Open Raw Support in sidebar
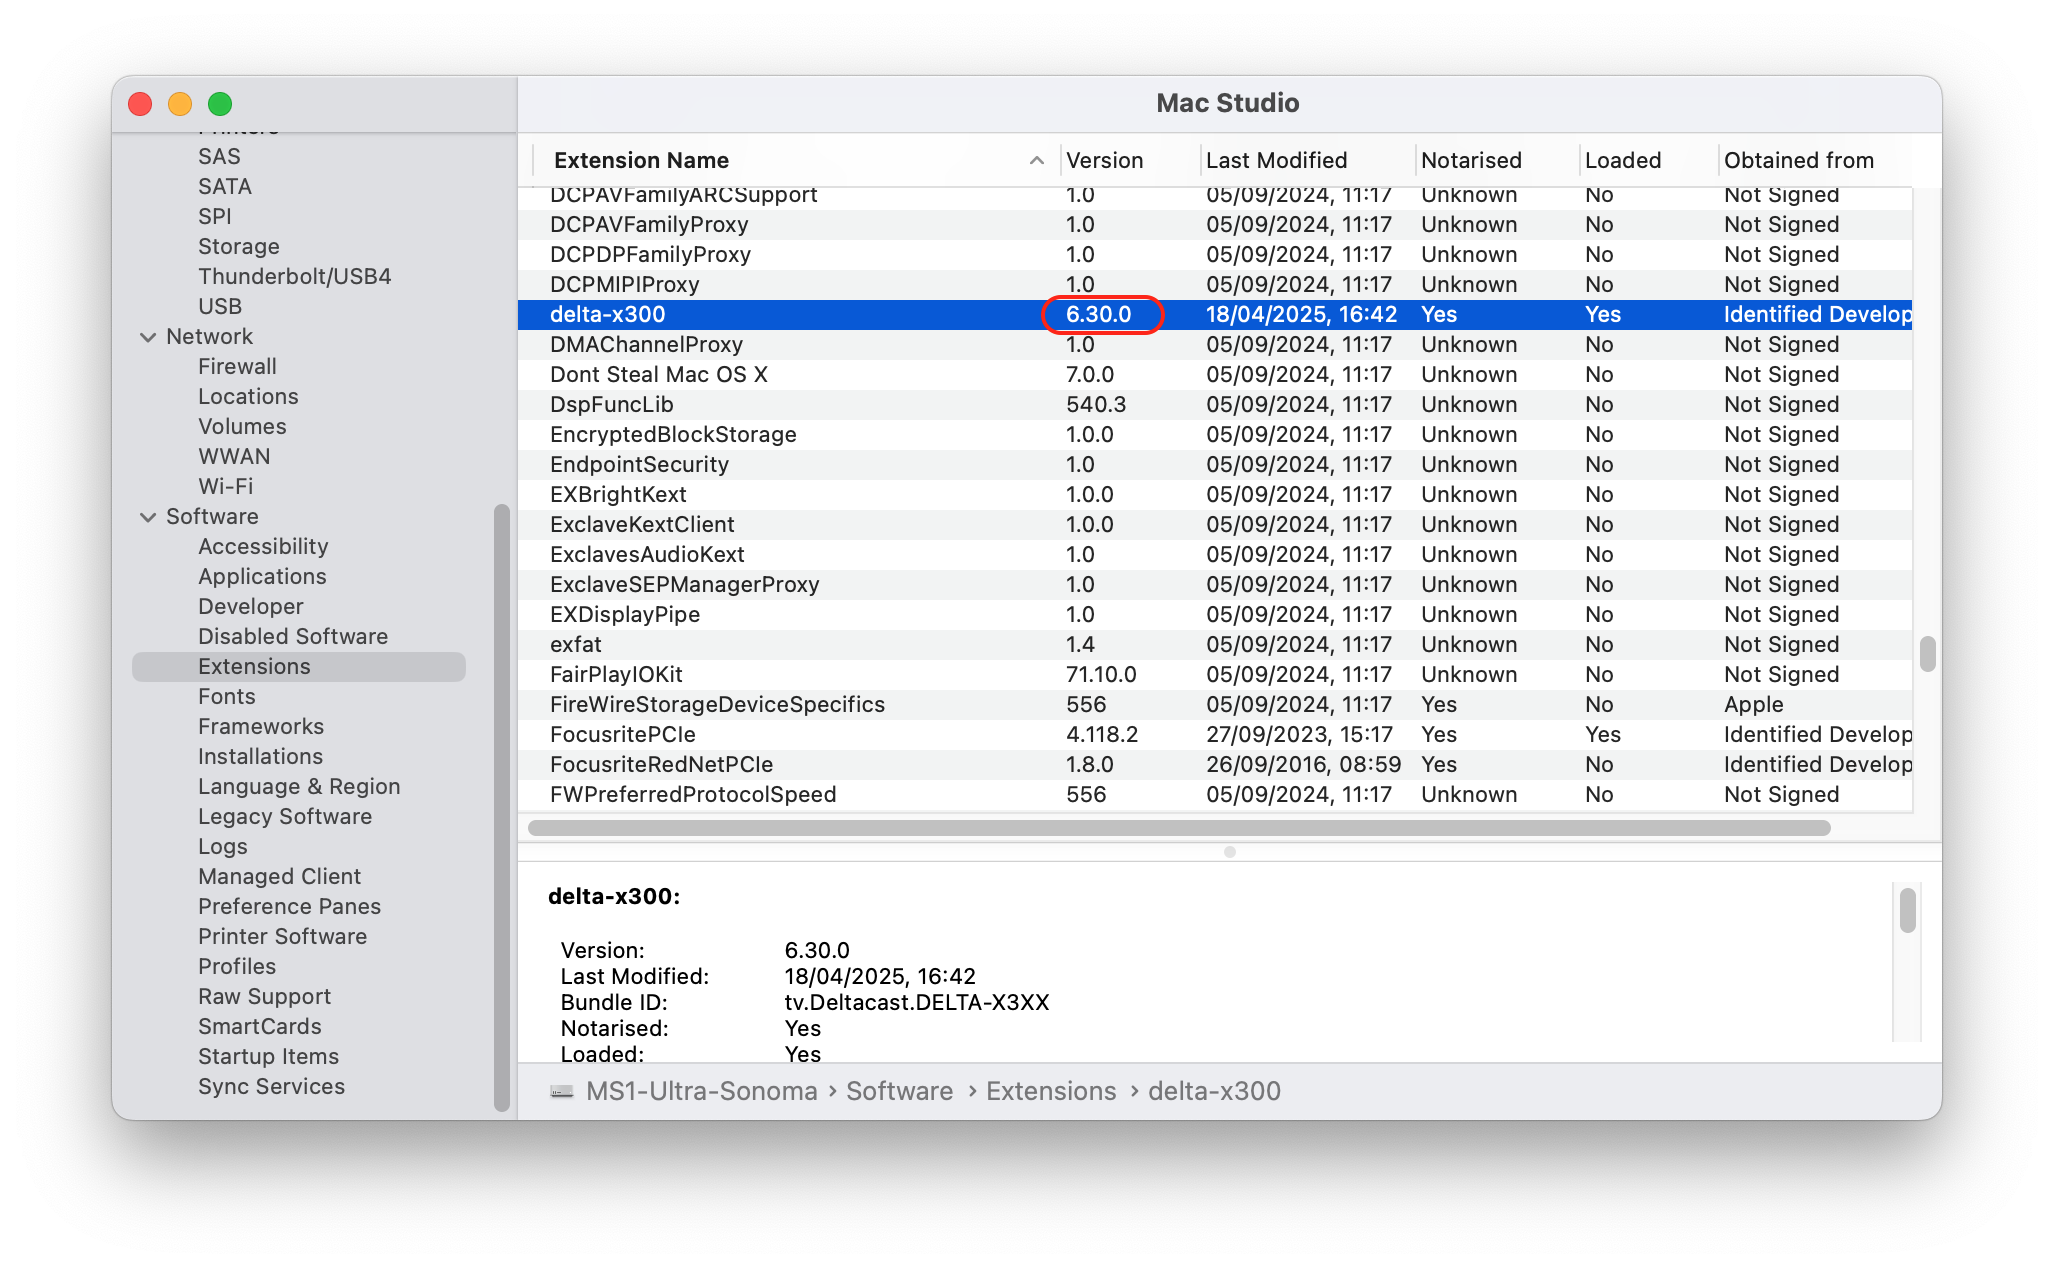 coord(265,997)
